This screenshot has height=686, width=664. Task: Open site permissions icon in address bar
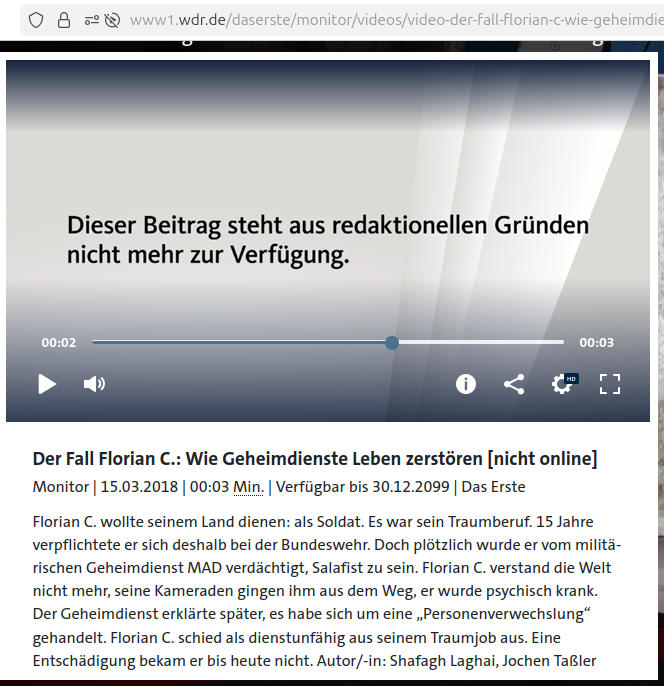[91, 20]
